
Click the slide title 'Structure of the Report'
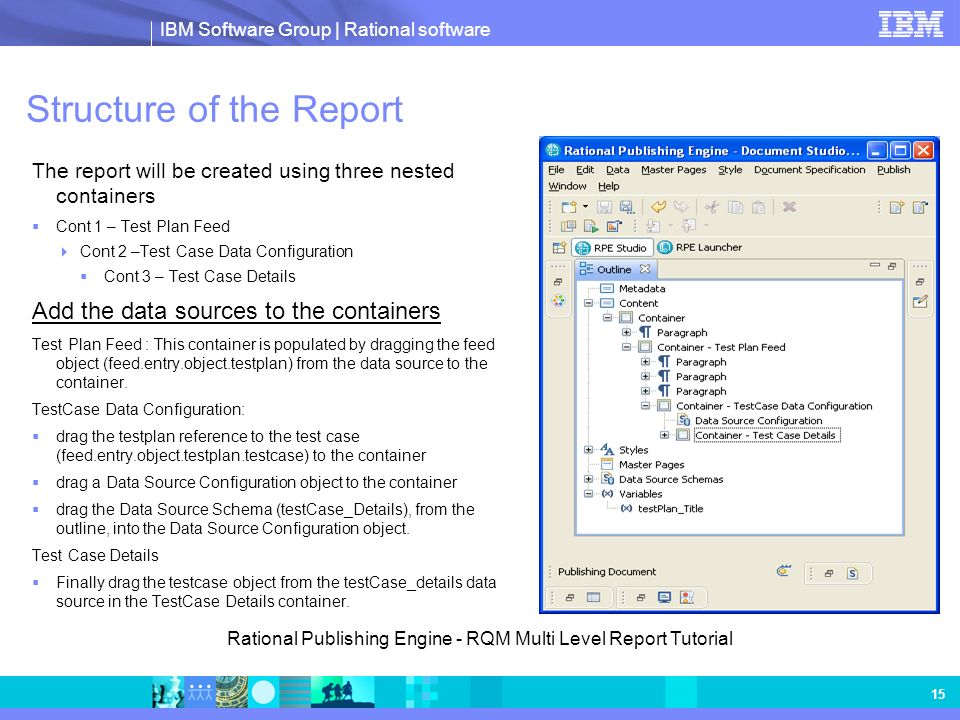[215, 109]
